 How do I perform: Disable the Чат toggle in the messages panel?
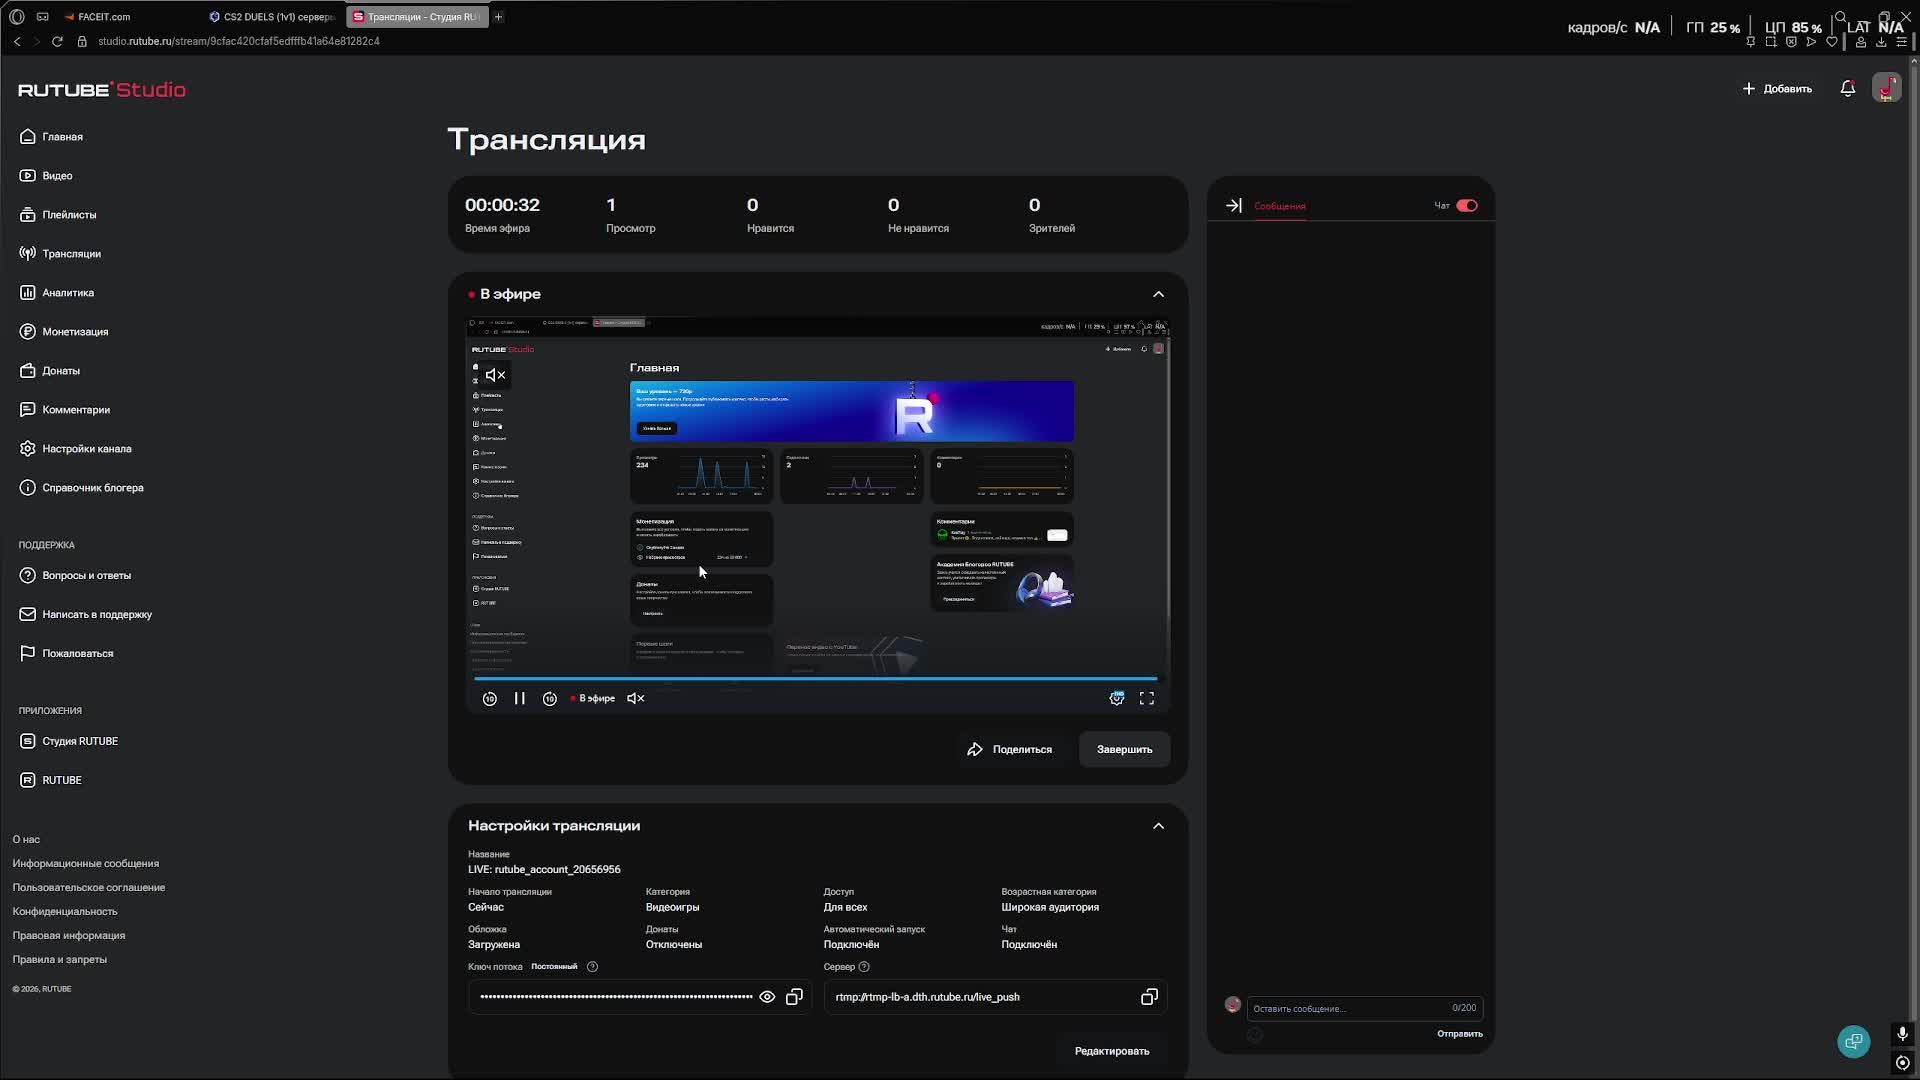point(1466,205)
